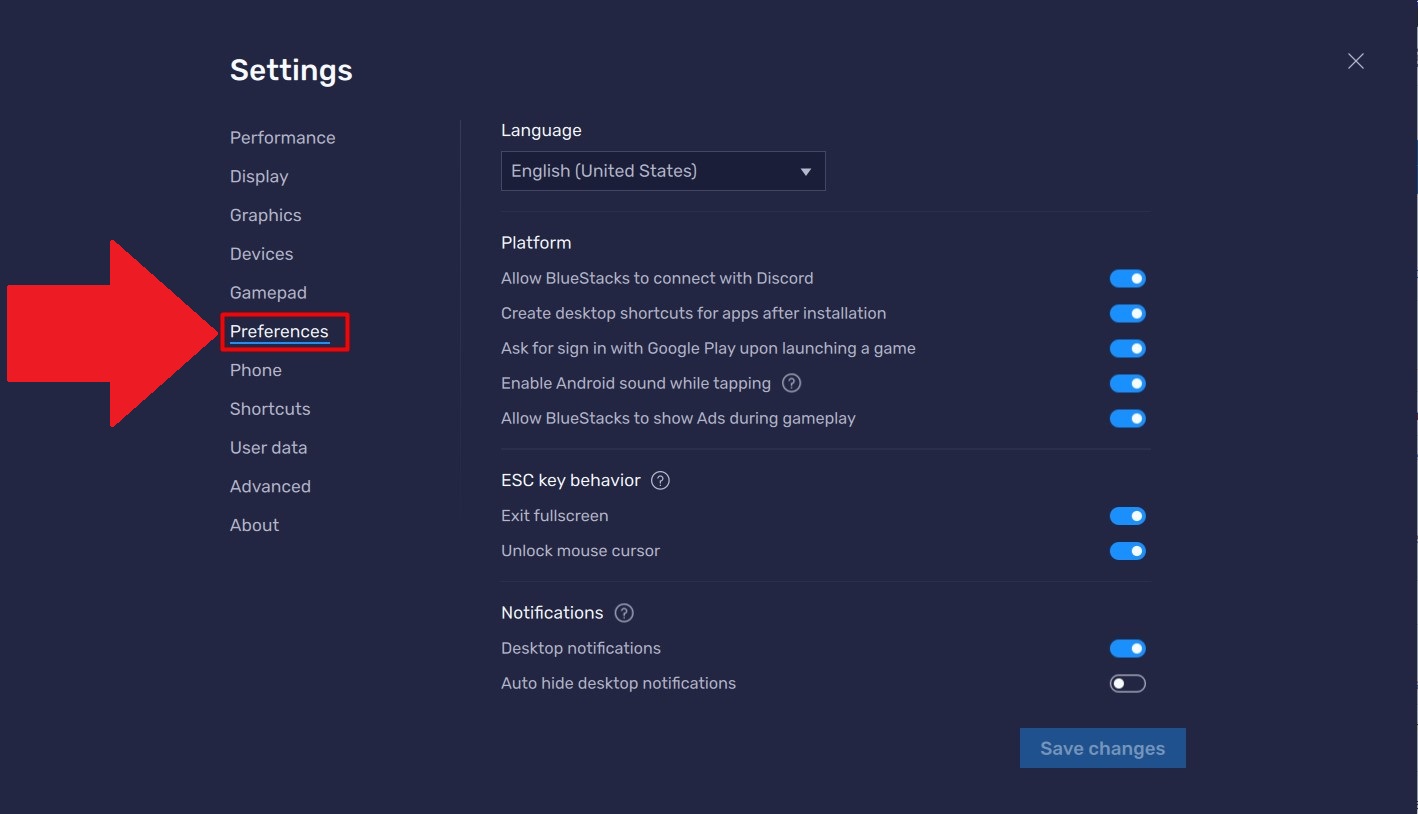Switch to the Graphics settings tab
Viewport: 1418px width, 814px height.
point(265,215)
